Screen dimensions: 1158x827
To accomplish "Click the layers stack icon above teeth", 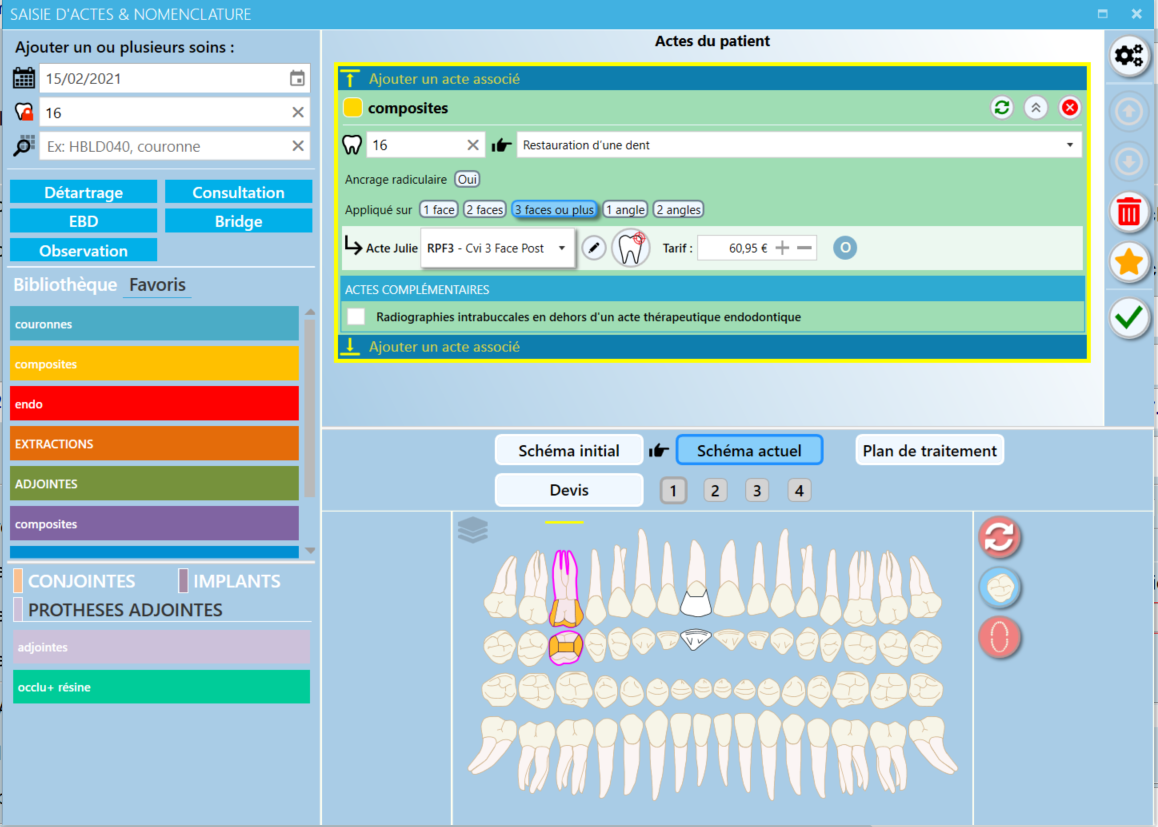I will pos(473,529).
